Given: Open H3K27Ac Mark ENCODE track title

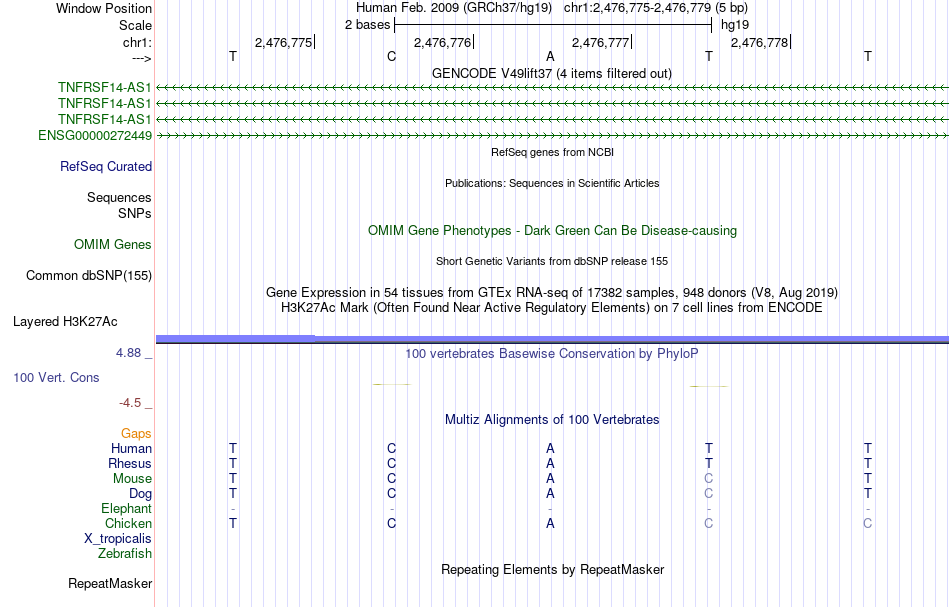Looking at the screenshot, I should [551, 308].
